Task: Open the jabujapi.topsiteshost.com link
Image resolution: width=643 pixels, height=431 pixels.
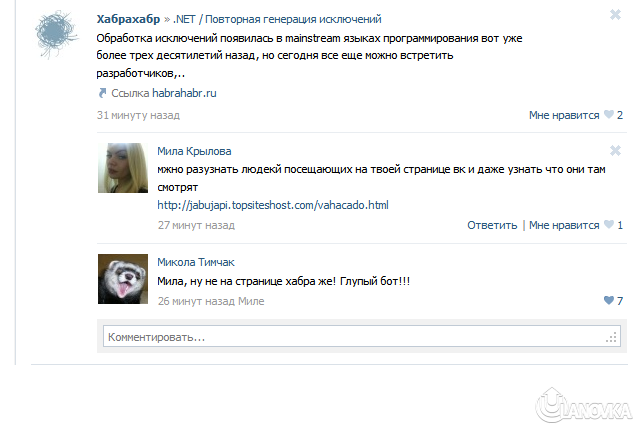Action: [x=273, y=205]
